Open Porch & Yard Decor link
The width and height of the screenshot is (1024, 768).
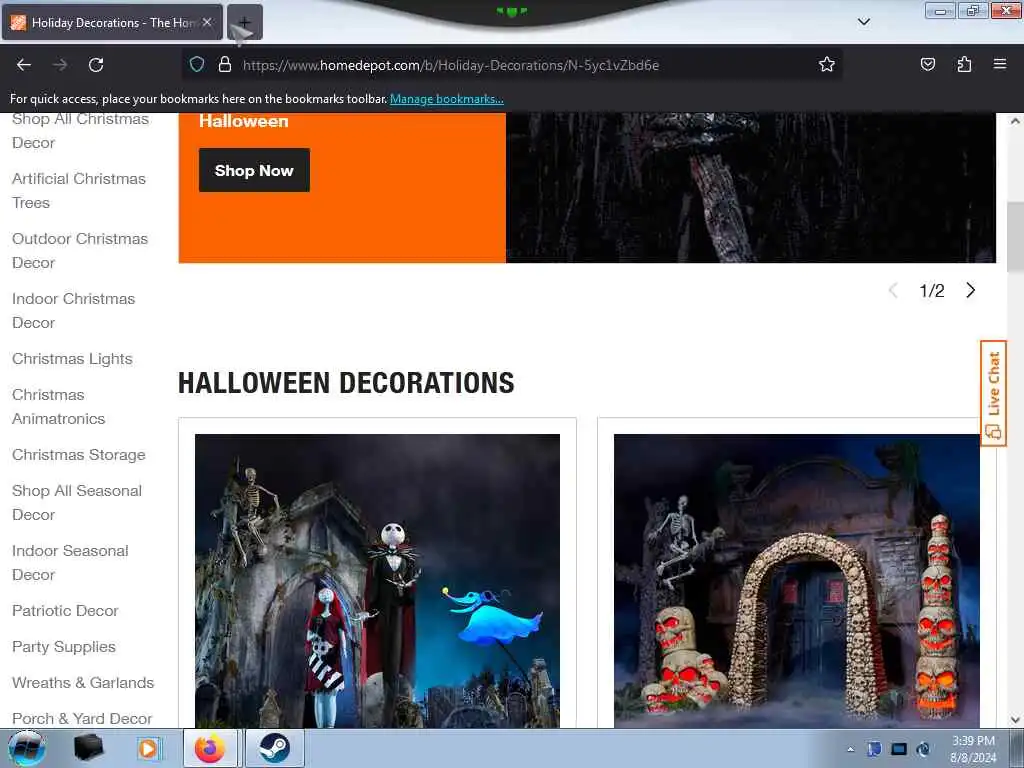(x=82, y=718)
